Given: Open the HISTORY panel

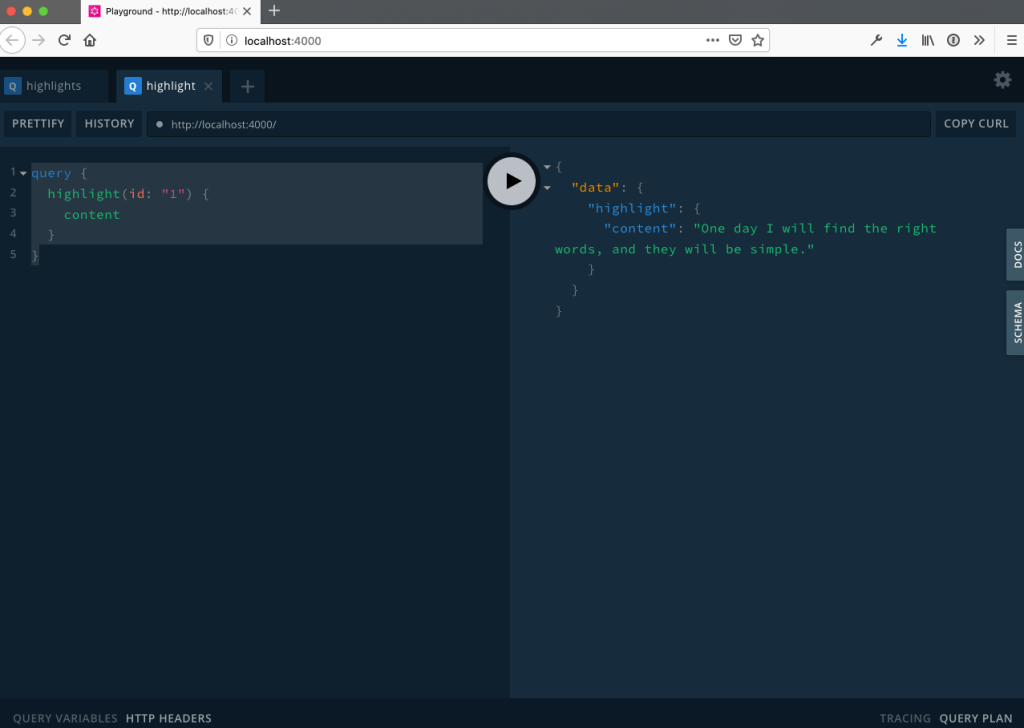Looking at the screenshot, I should (108, 123).
